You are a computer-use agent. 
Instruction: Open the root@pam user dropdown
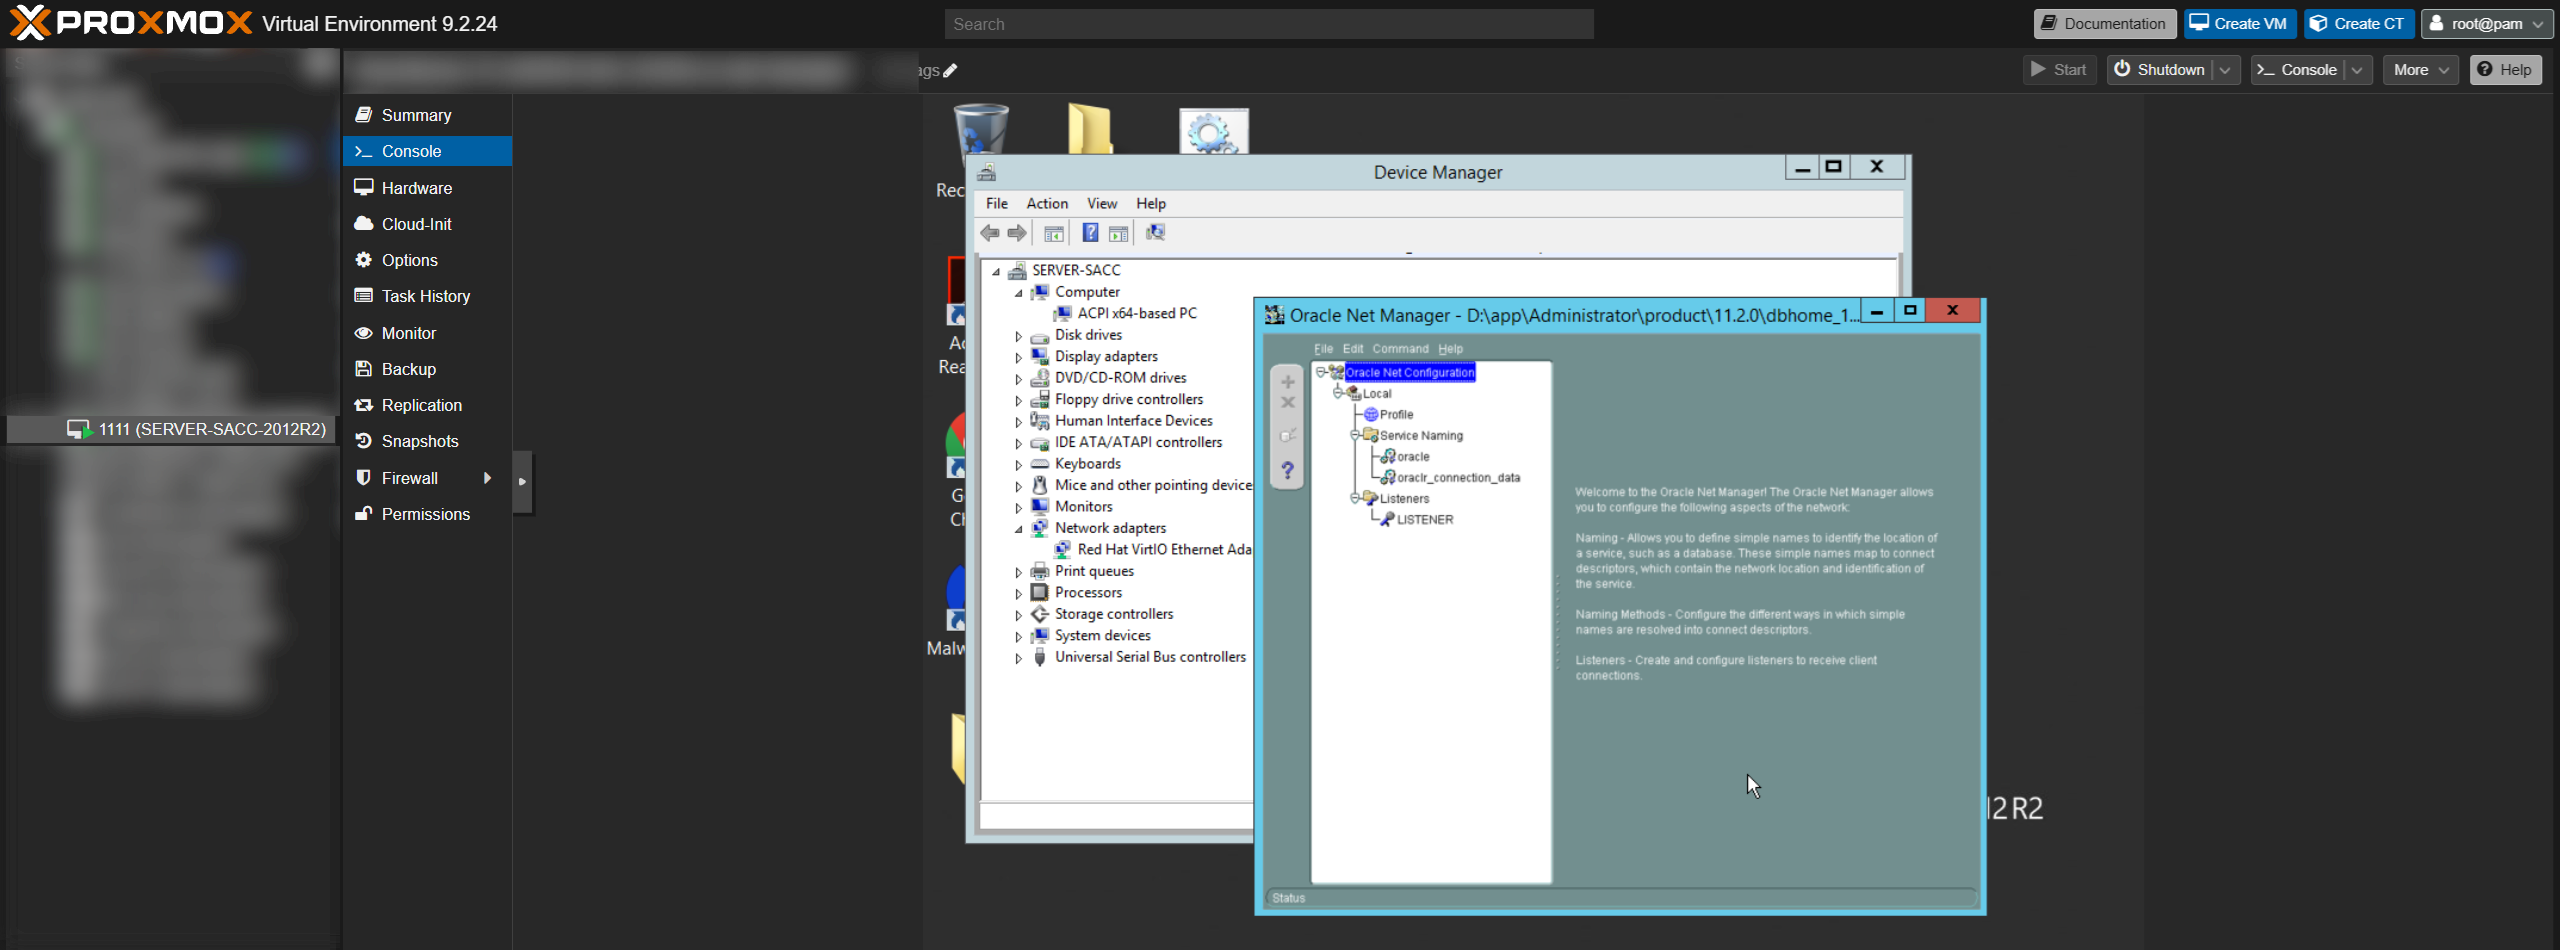2487,24
